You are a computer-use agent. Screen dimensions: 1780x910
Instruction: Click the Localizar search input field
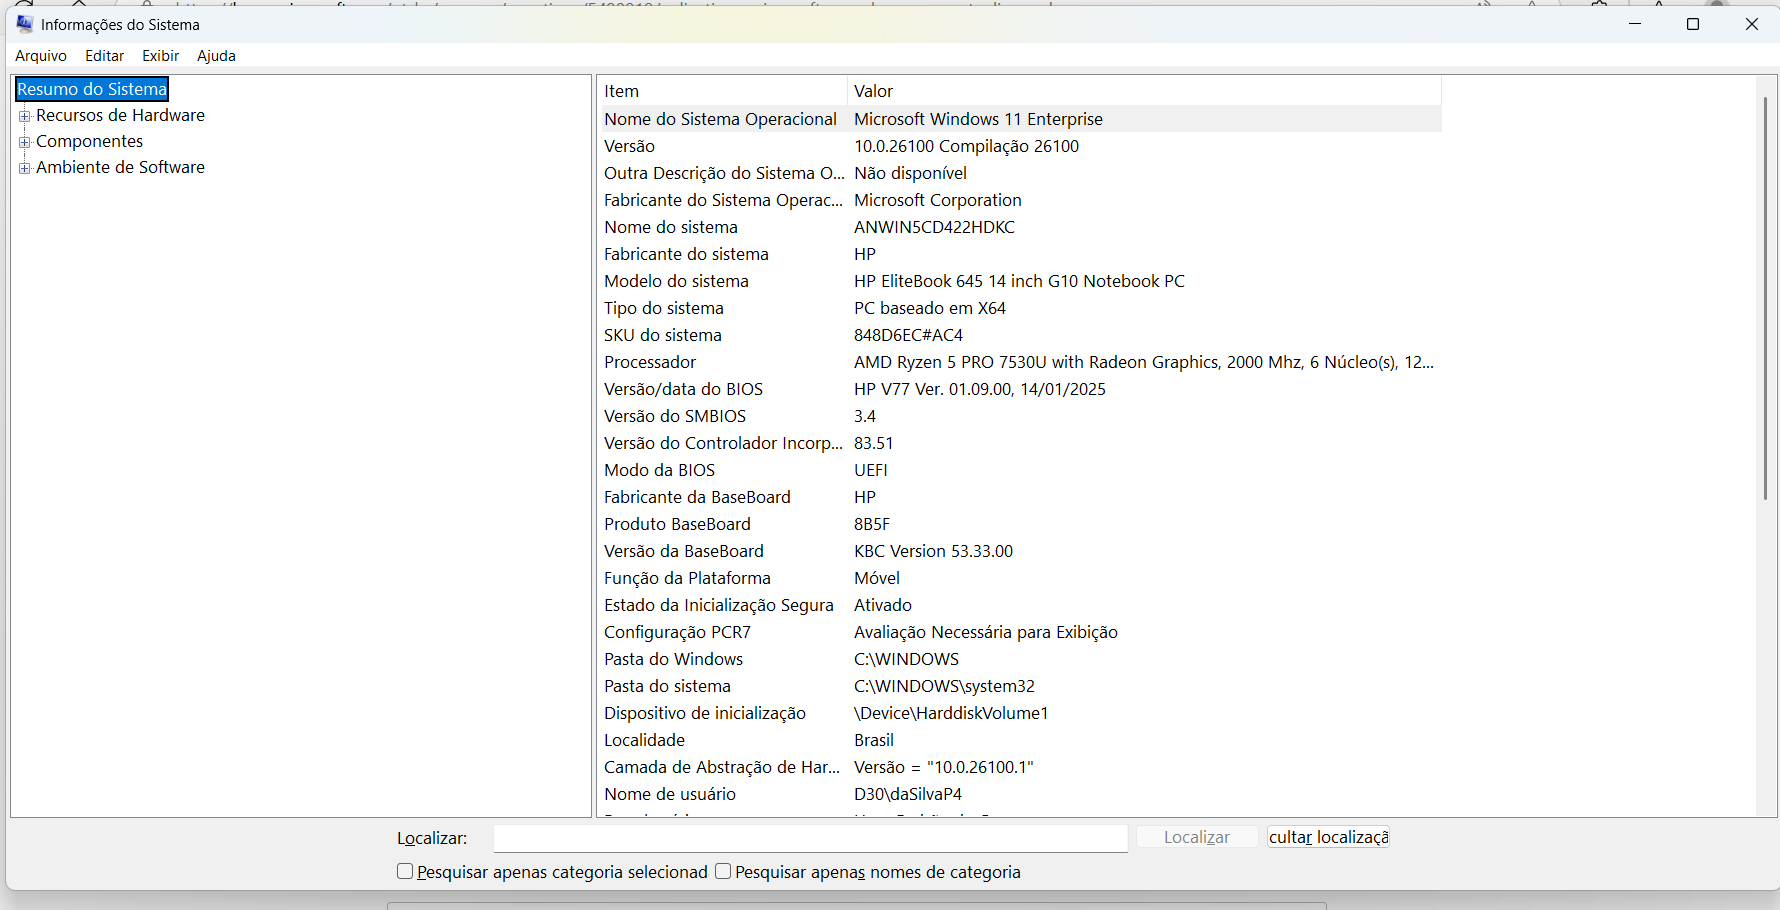click(811, 838)
